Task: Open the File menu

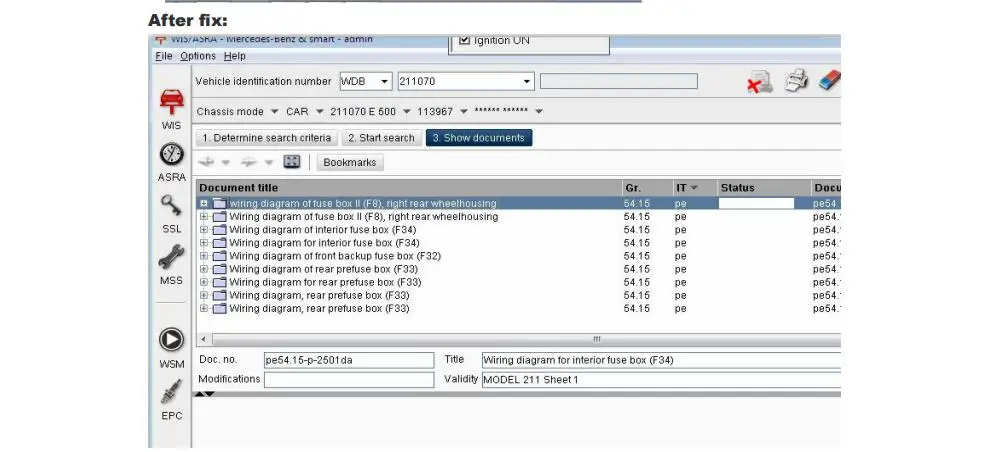Action: tap(163, 56)
